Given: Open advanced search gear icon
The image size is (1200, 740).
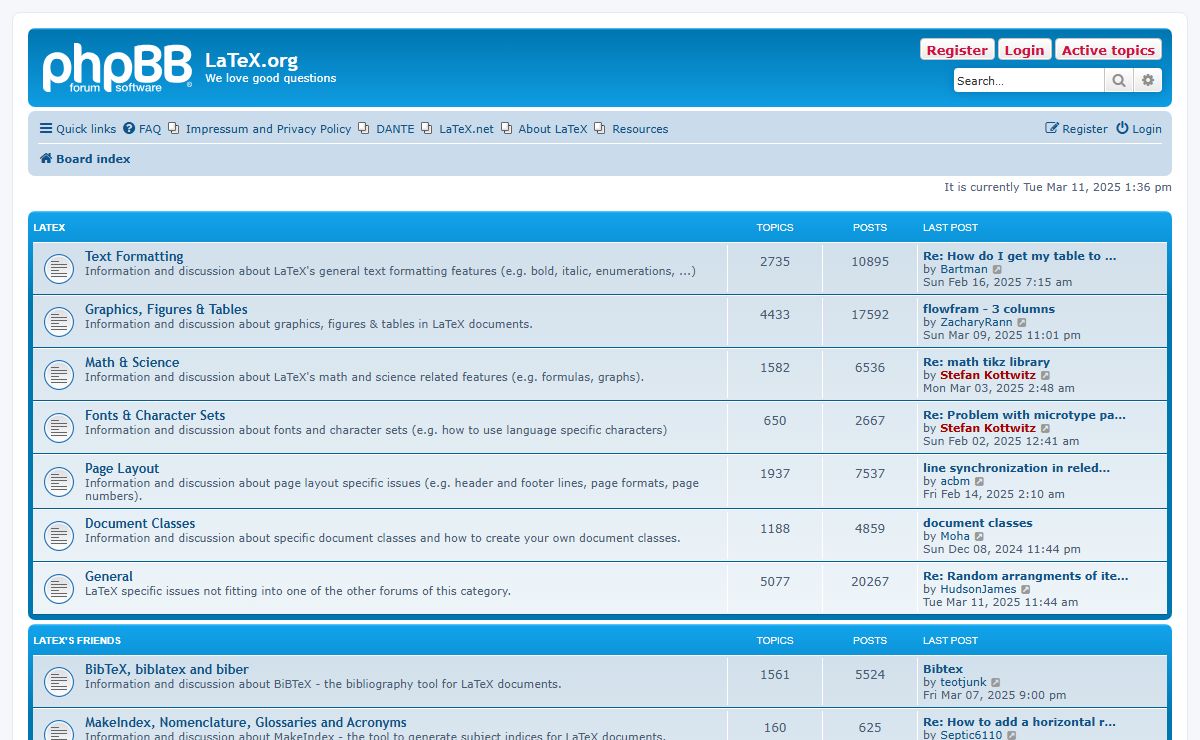Looking at the screenshot, I should (x=1148, y=80).
